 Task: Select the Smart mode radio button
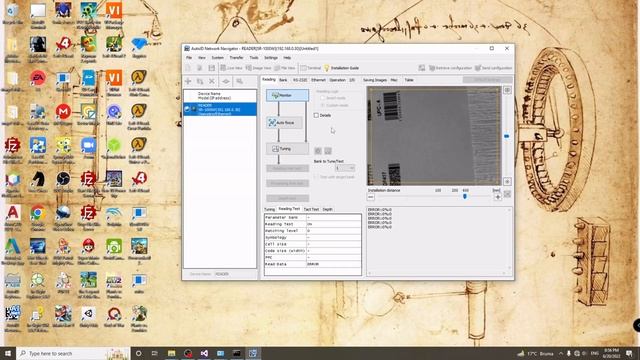pos(322,98)
